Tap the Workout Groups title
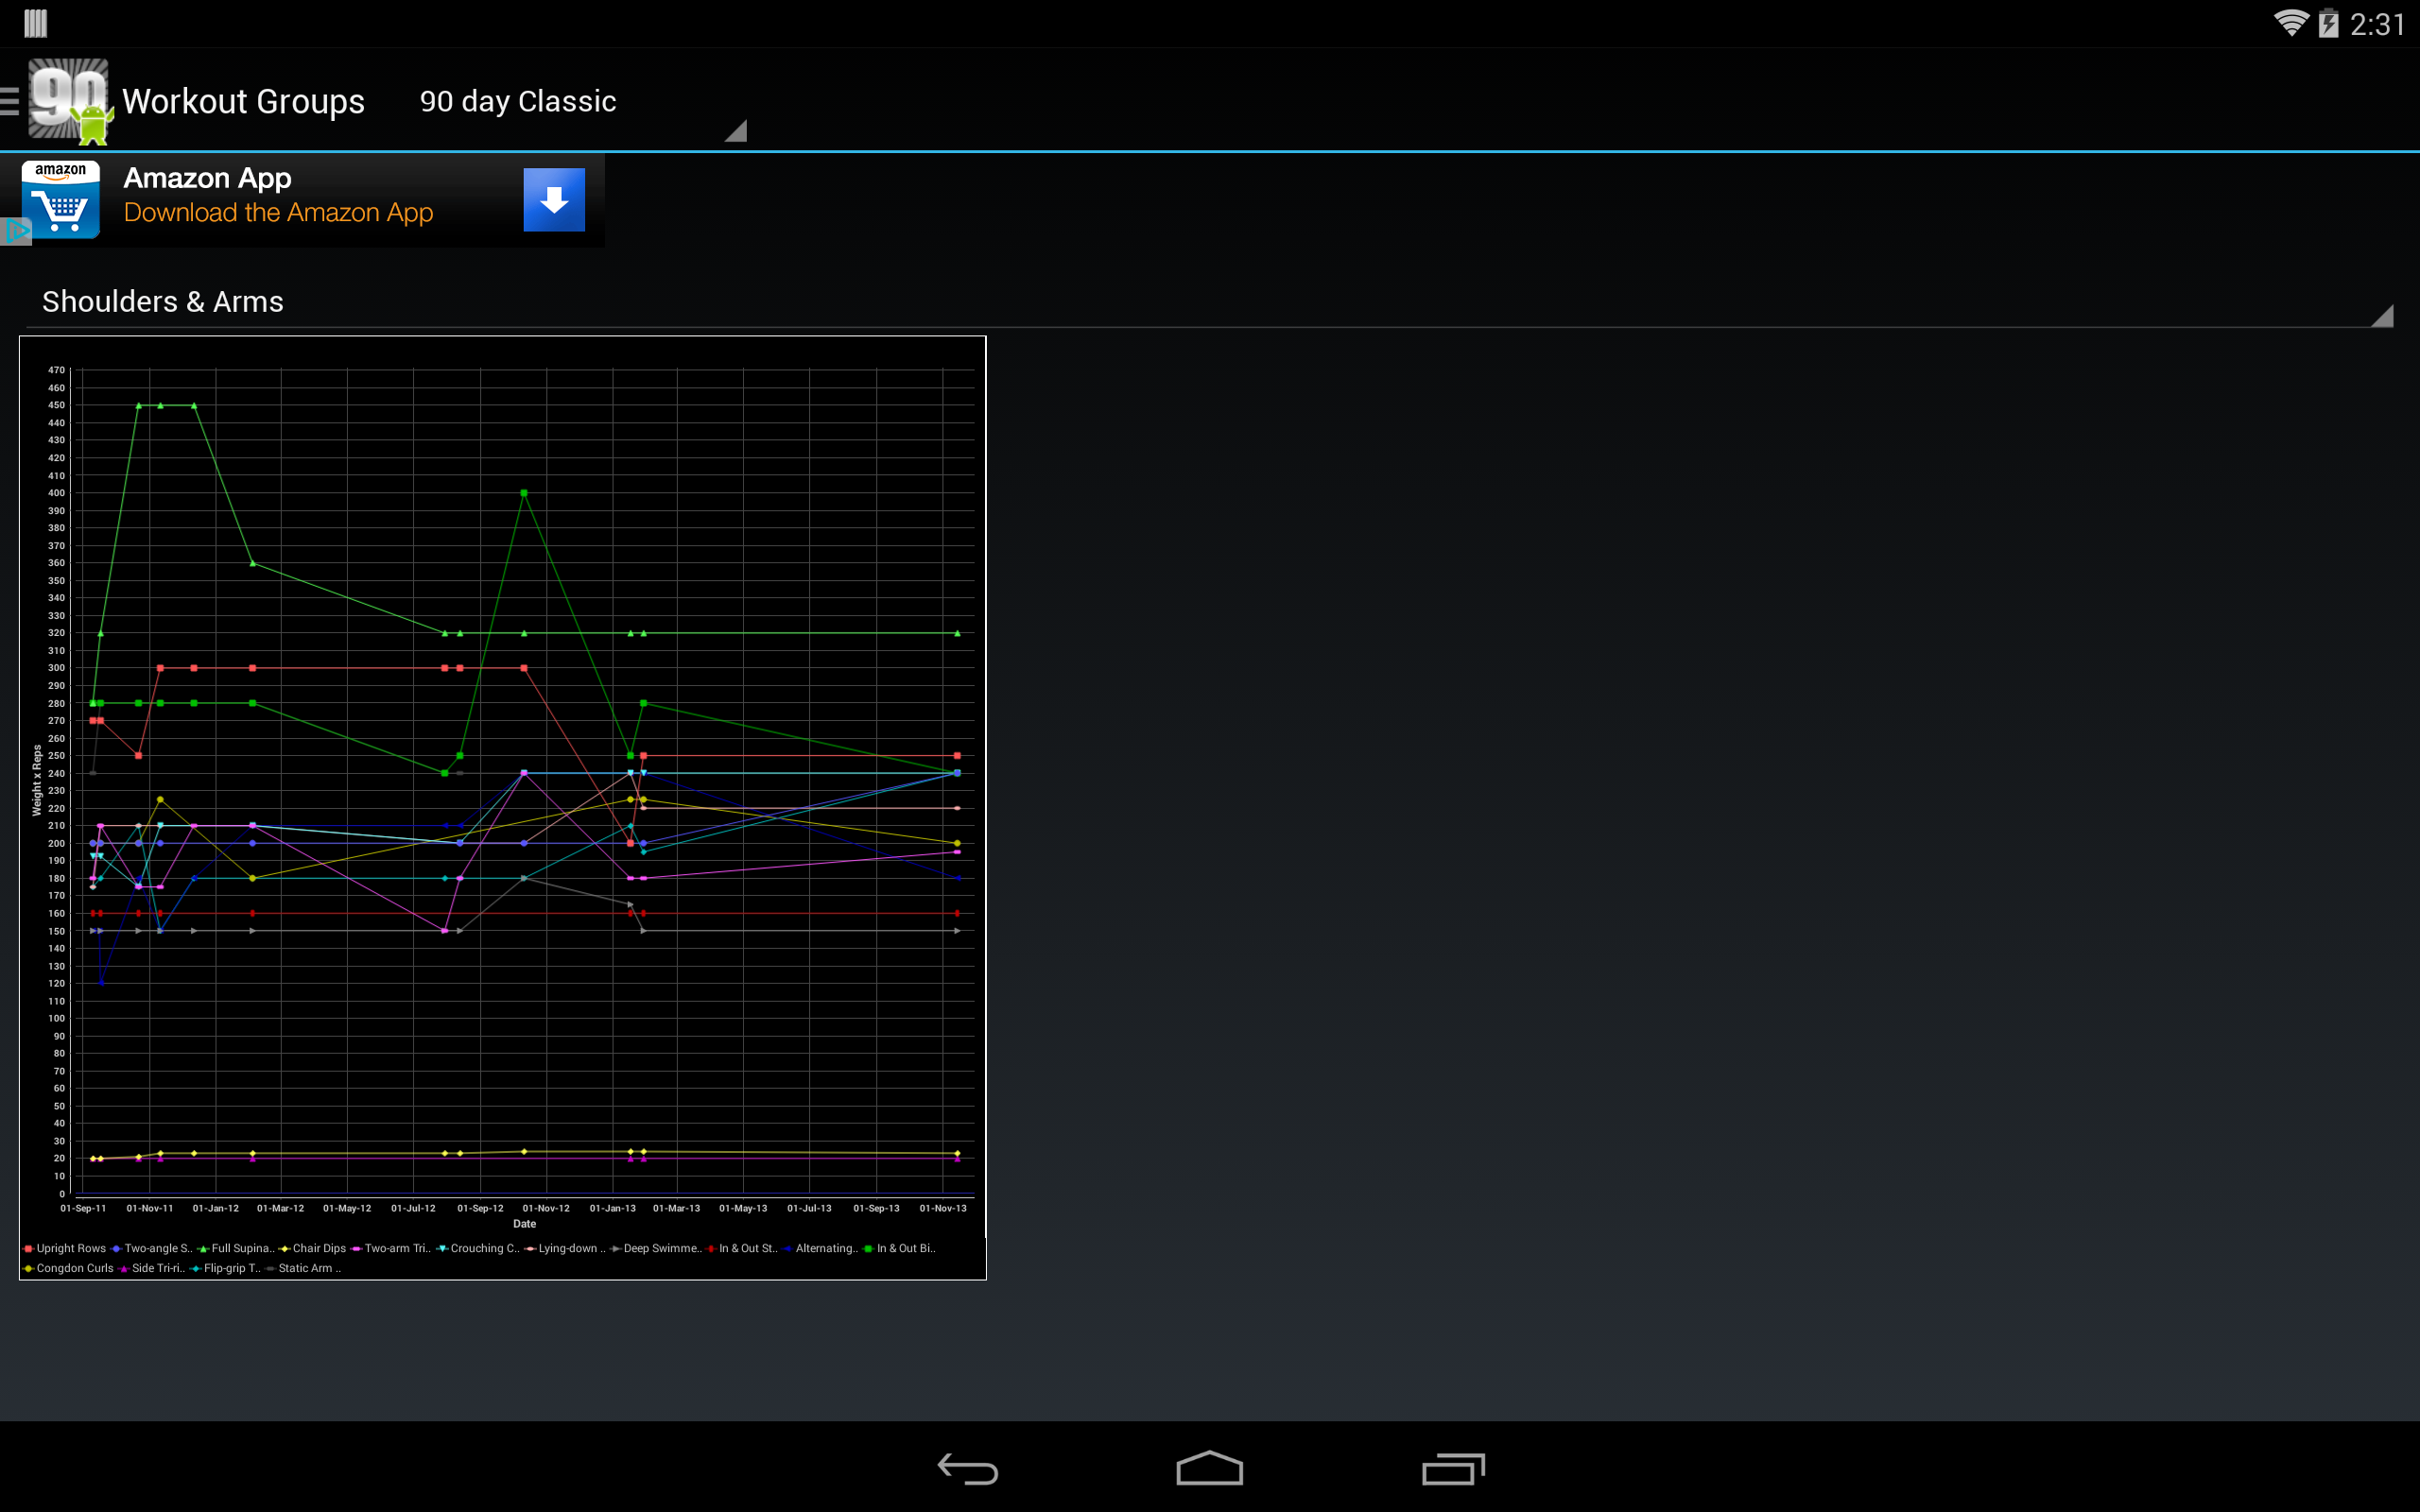2420x1512 pixels. pos(243,101)
